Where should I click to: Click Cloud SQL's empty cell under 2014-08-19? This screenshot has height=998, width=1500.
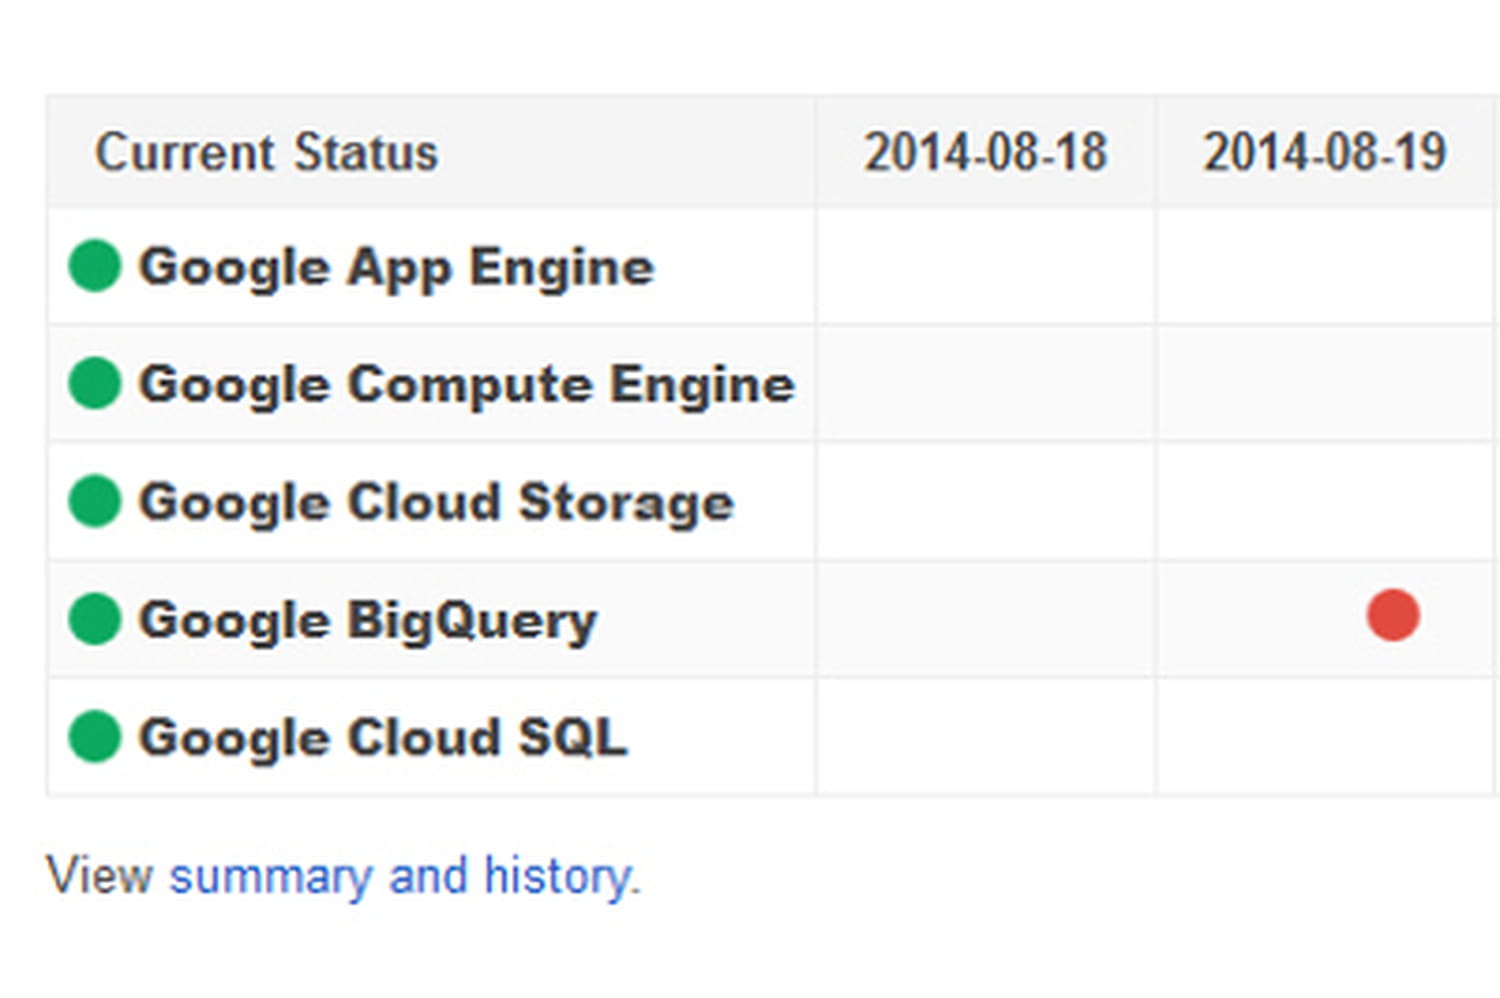pyautogui.click(x=1324, y=738)
